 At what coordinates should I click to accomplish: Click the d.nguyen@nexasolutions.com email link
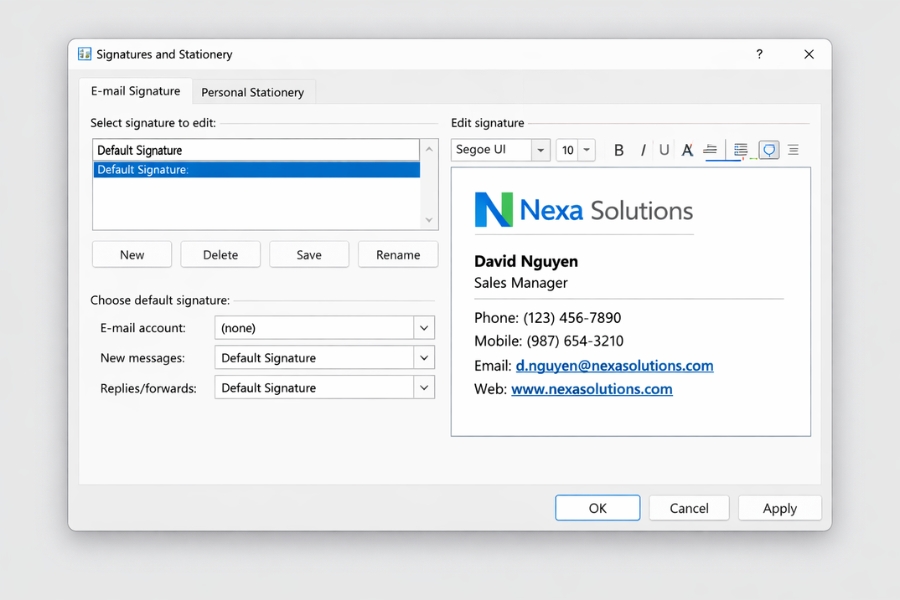(614, 365)
